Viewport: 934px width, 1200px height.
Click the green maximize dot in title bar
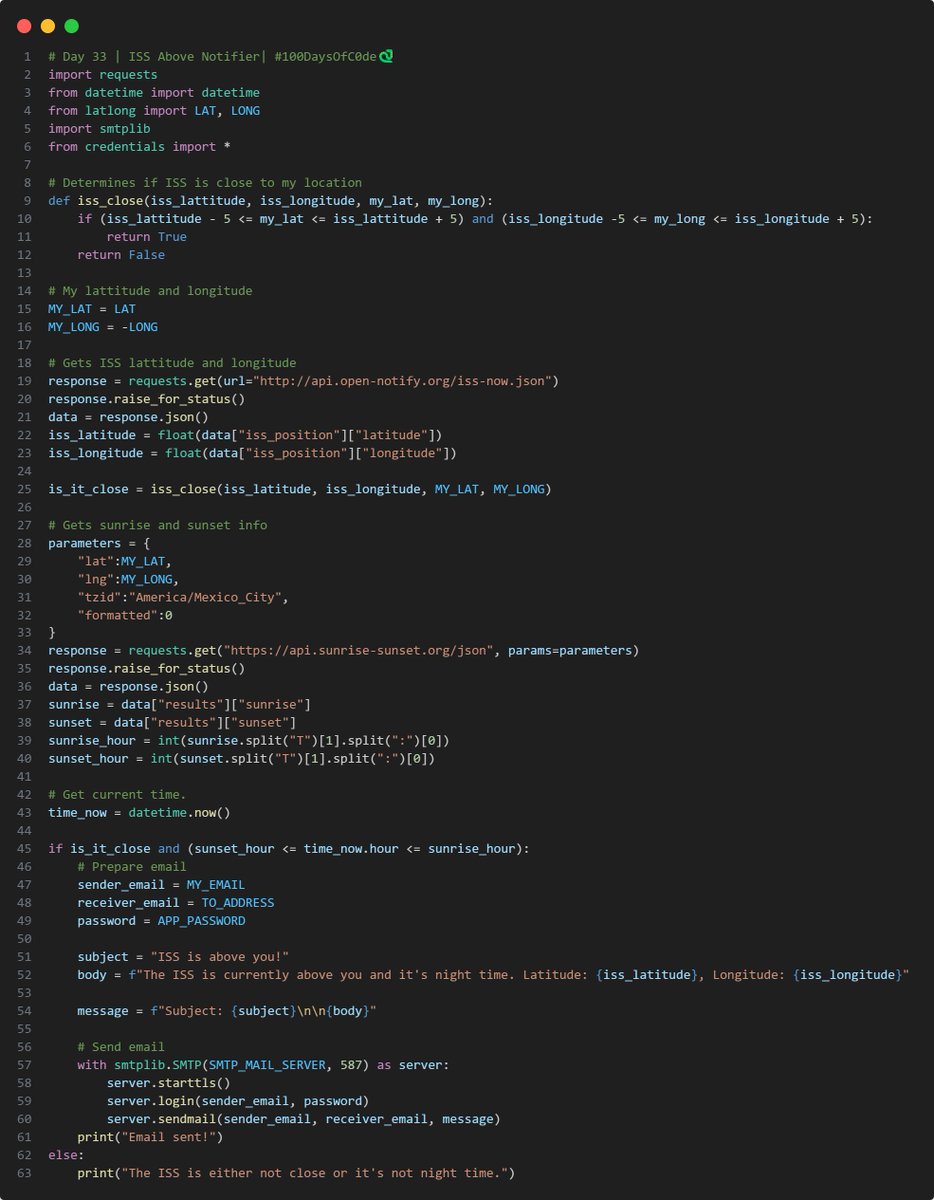click(x=71, y=25)
